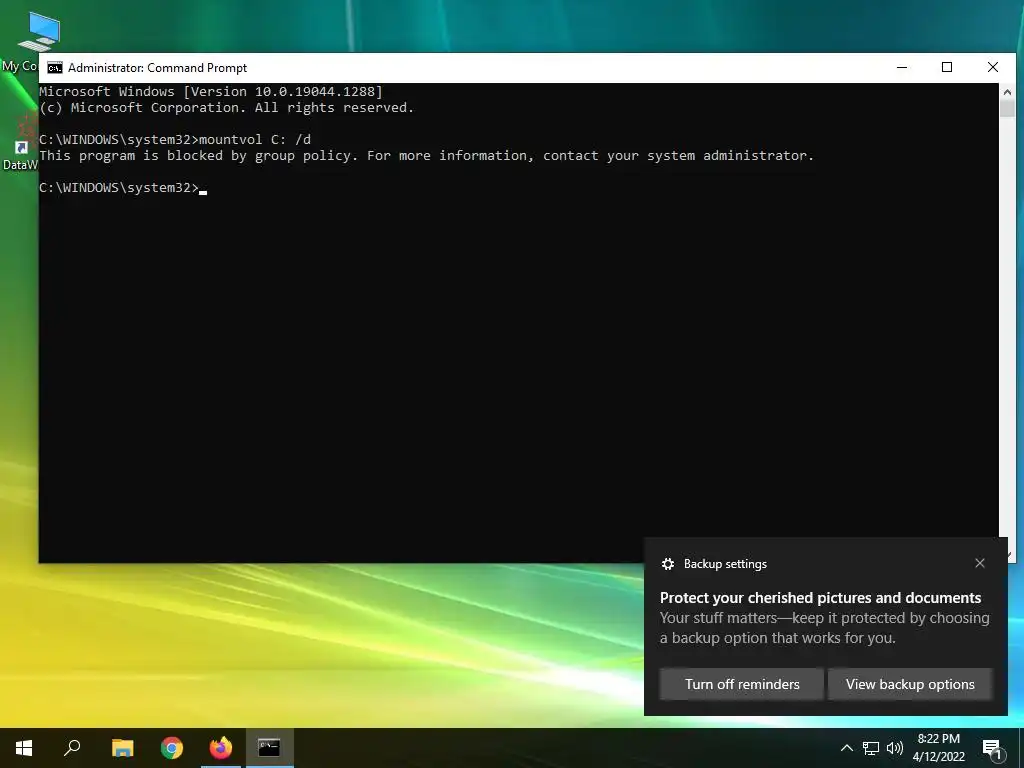This screenshot has height=768, width=1024.
Task: Click Turn off reminders button
Action: 742,684
